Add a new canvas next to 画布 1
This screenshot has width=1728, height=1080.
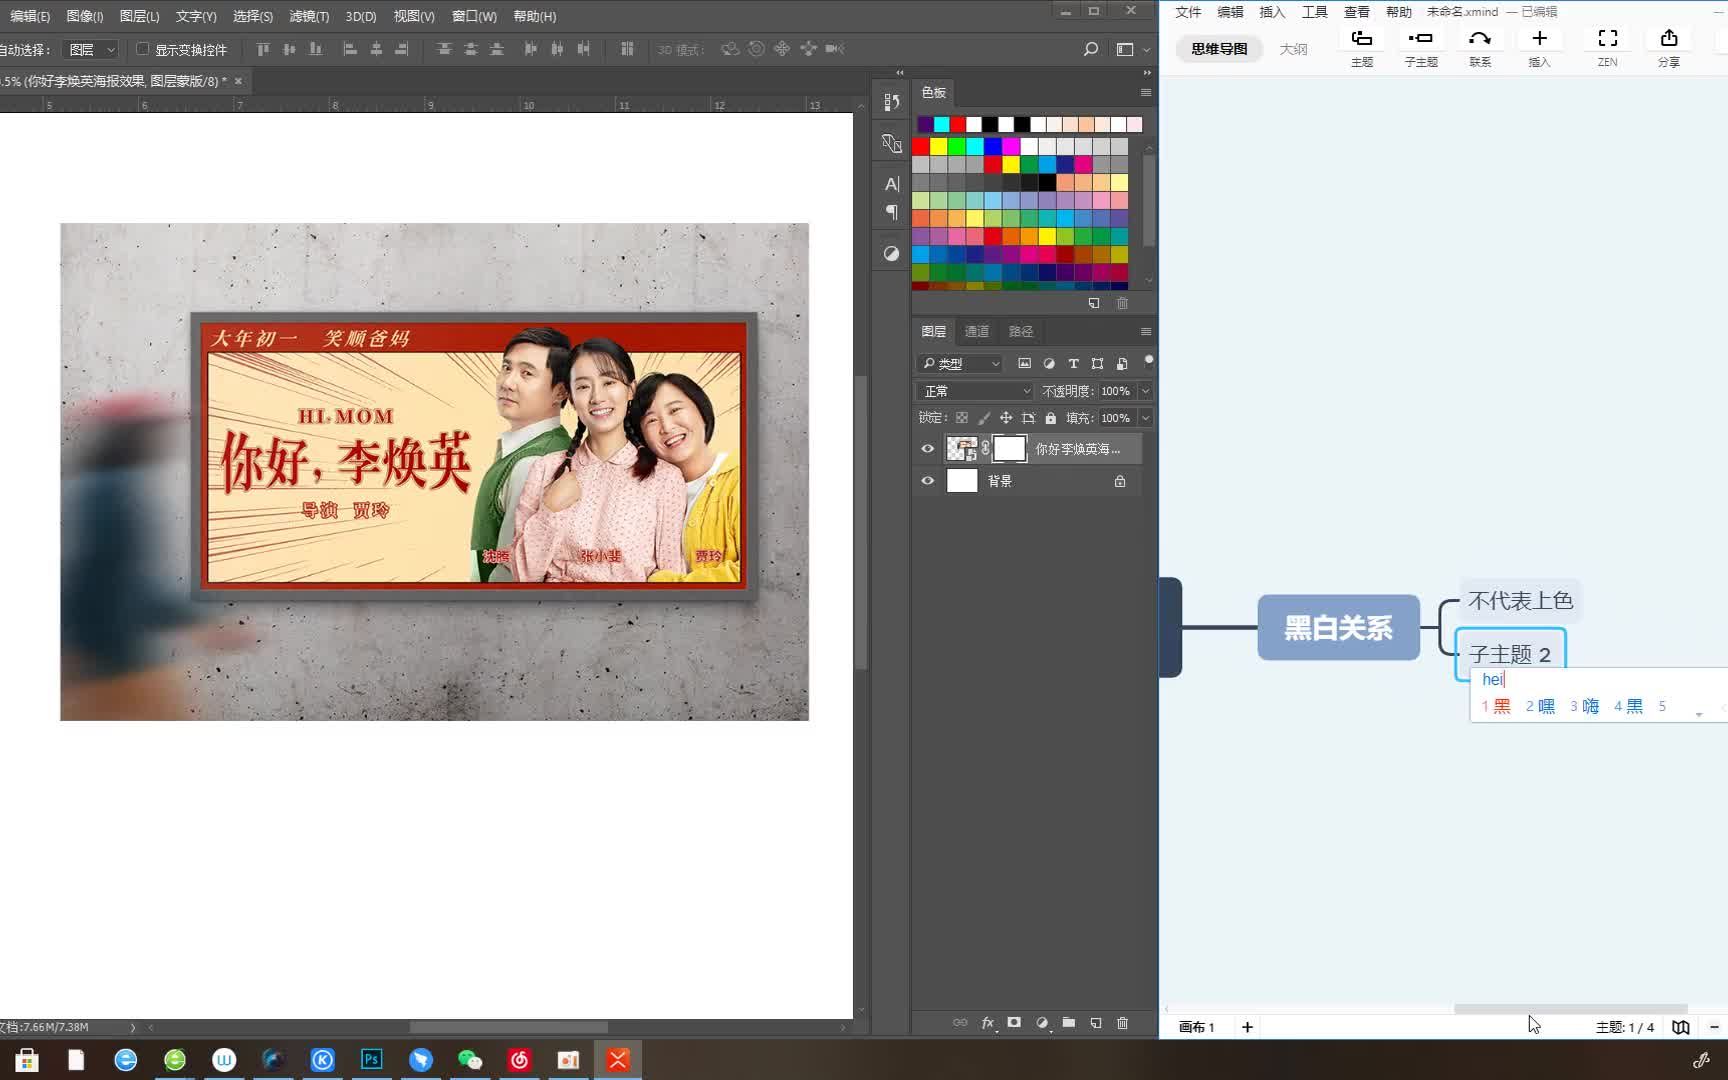click(1247, 1026)
